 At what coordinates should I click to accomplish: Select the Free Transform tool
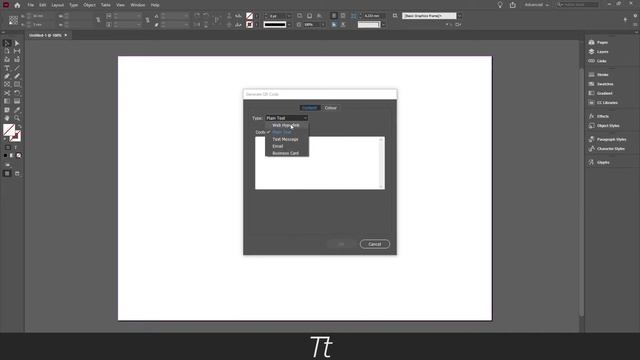point(17,93)
